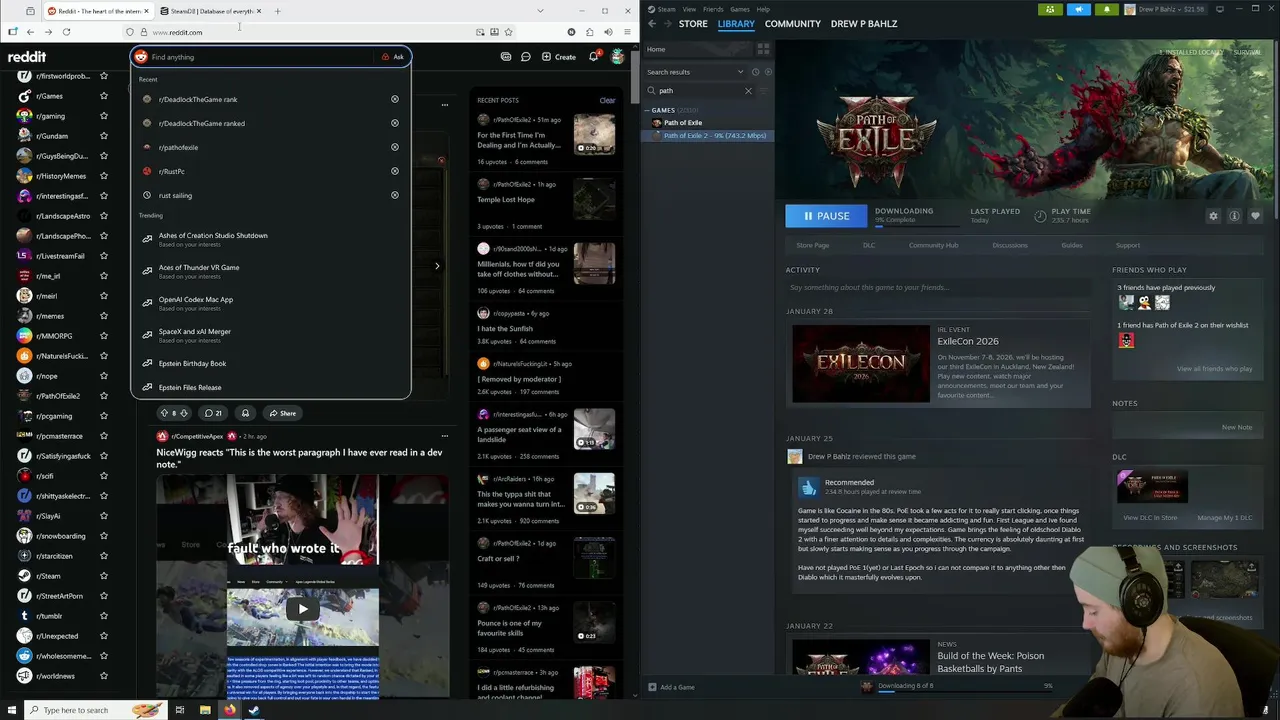Favorite r/gaming with star toggle
The width and height of the screenshot is (1280, 720).
[x=103, y=116]
